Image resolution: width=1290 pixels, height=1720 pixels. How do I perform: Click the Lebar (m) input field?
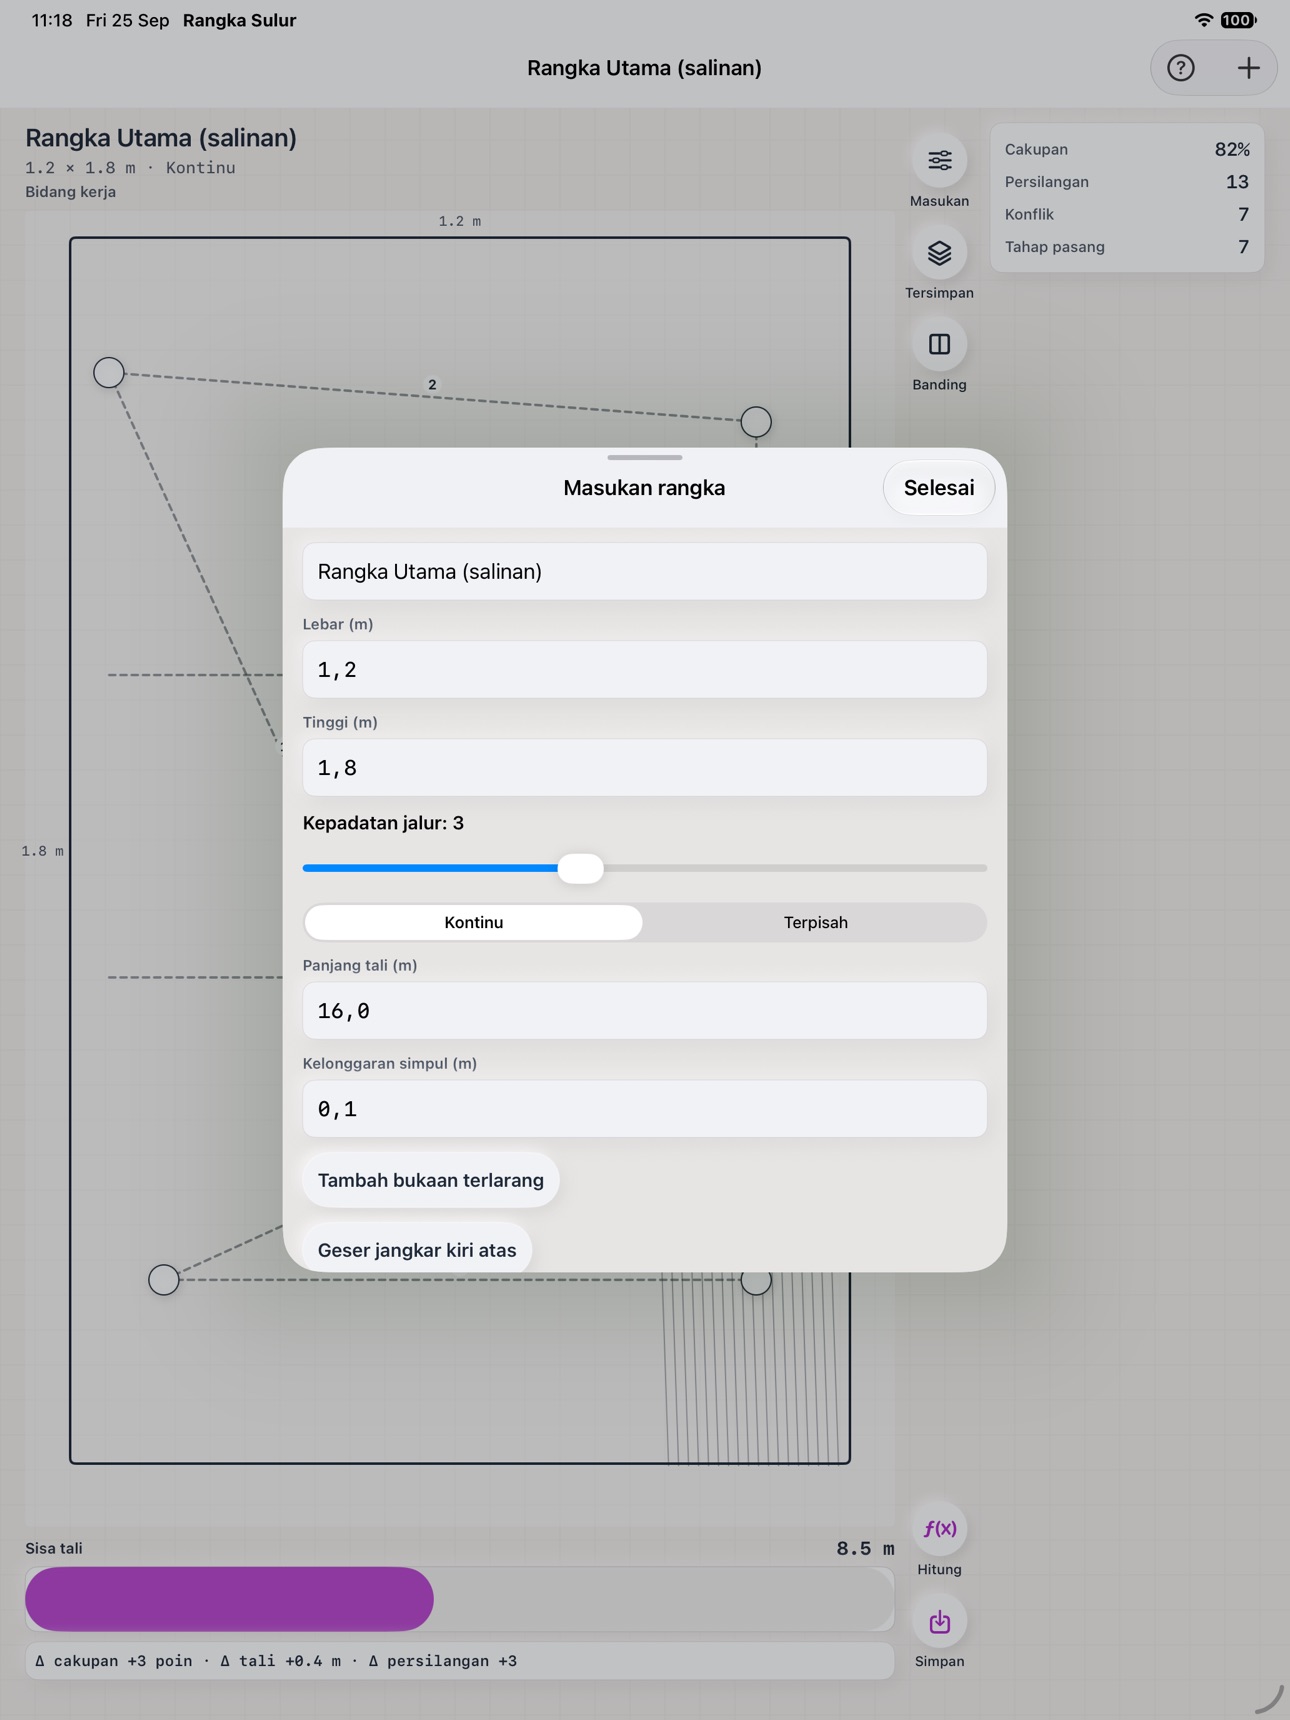[645, 669]
